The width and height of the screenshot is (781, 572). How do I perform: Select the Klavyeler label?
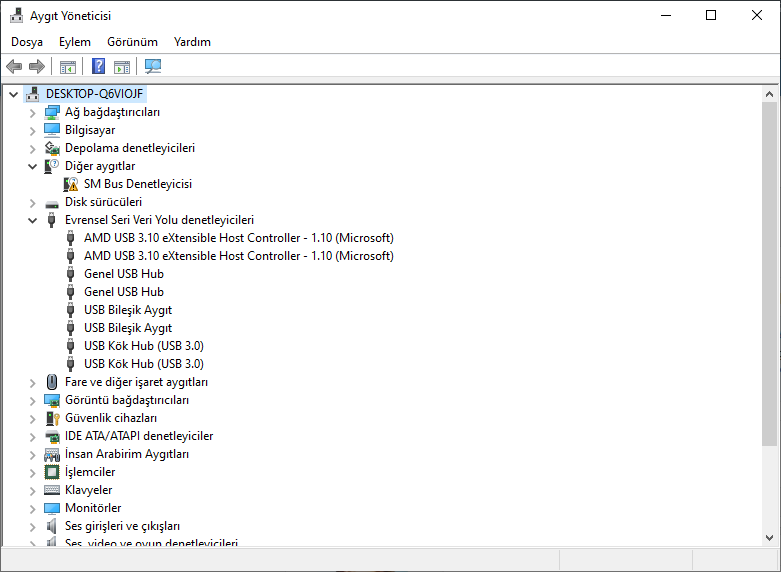coord(89,490)
